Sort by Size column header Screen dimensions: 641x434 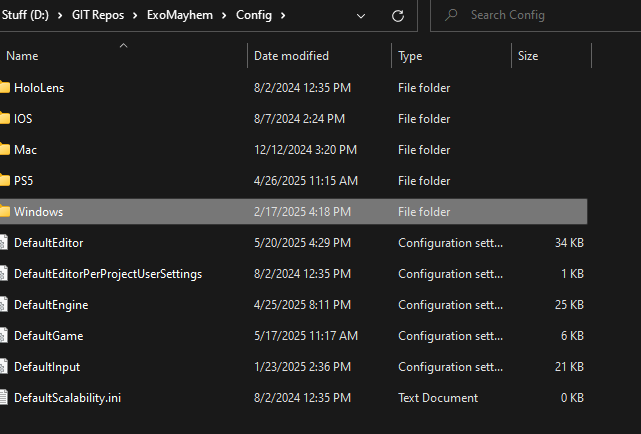click(528, 56)
